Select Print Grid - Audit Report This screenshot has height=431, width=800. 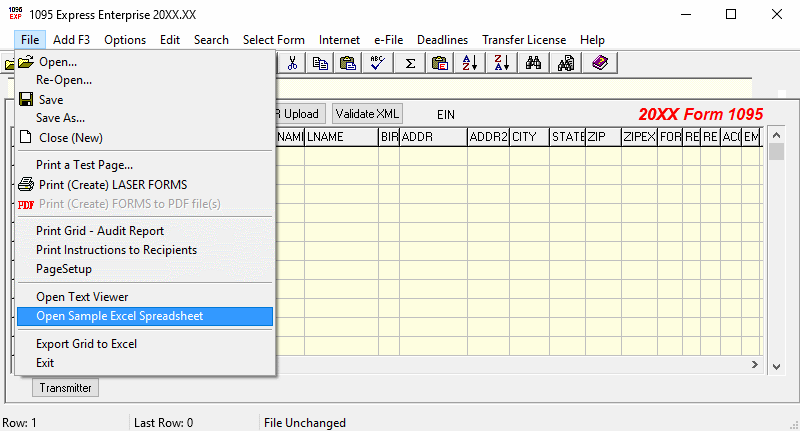[x=100, y=231]
